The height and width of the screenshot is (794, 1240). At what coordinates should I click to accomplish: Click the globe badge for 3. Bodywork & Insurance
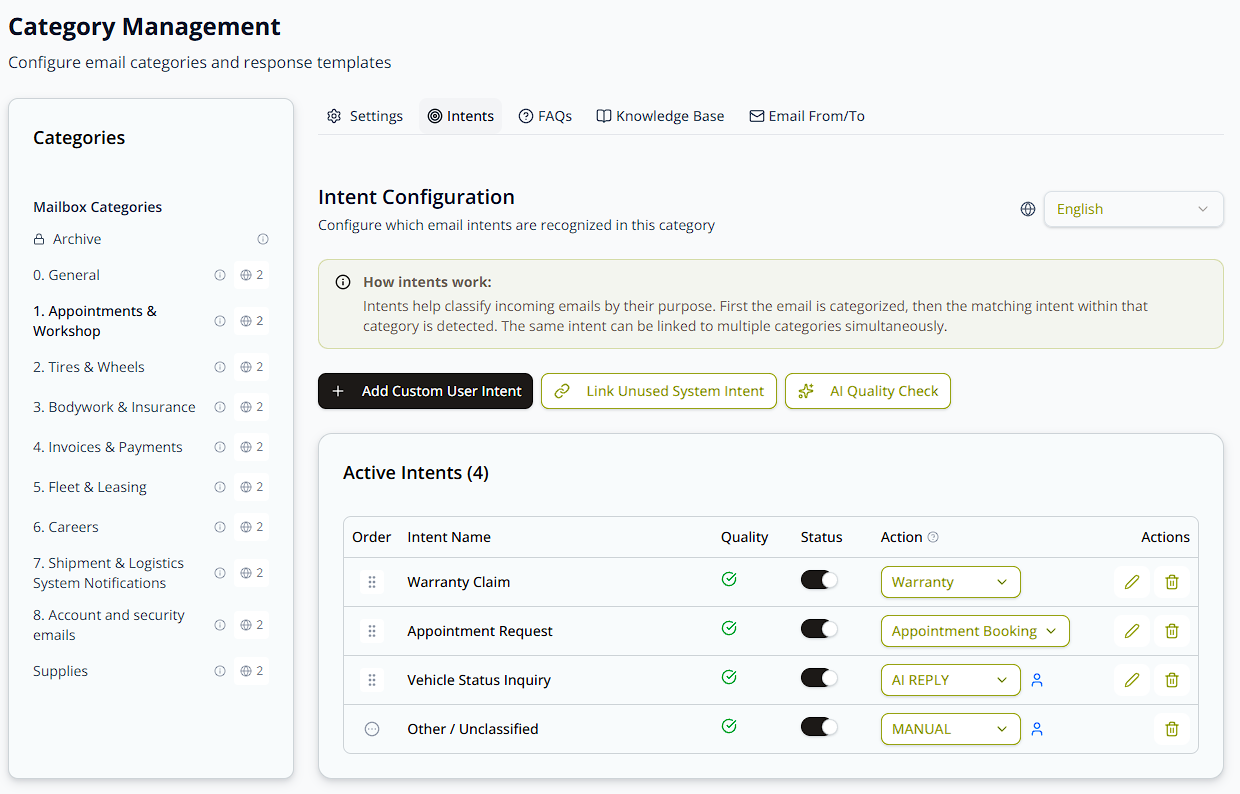pyautogui.click(x=251, y=407)
